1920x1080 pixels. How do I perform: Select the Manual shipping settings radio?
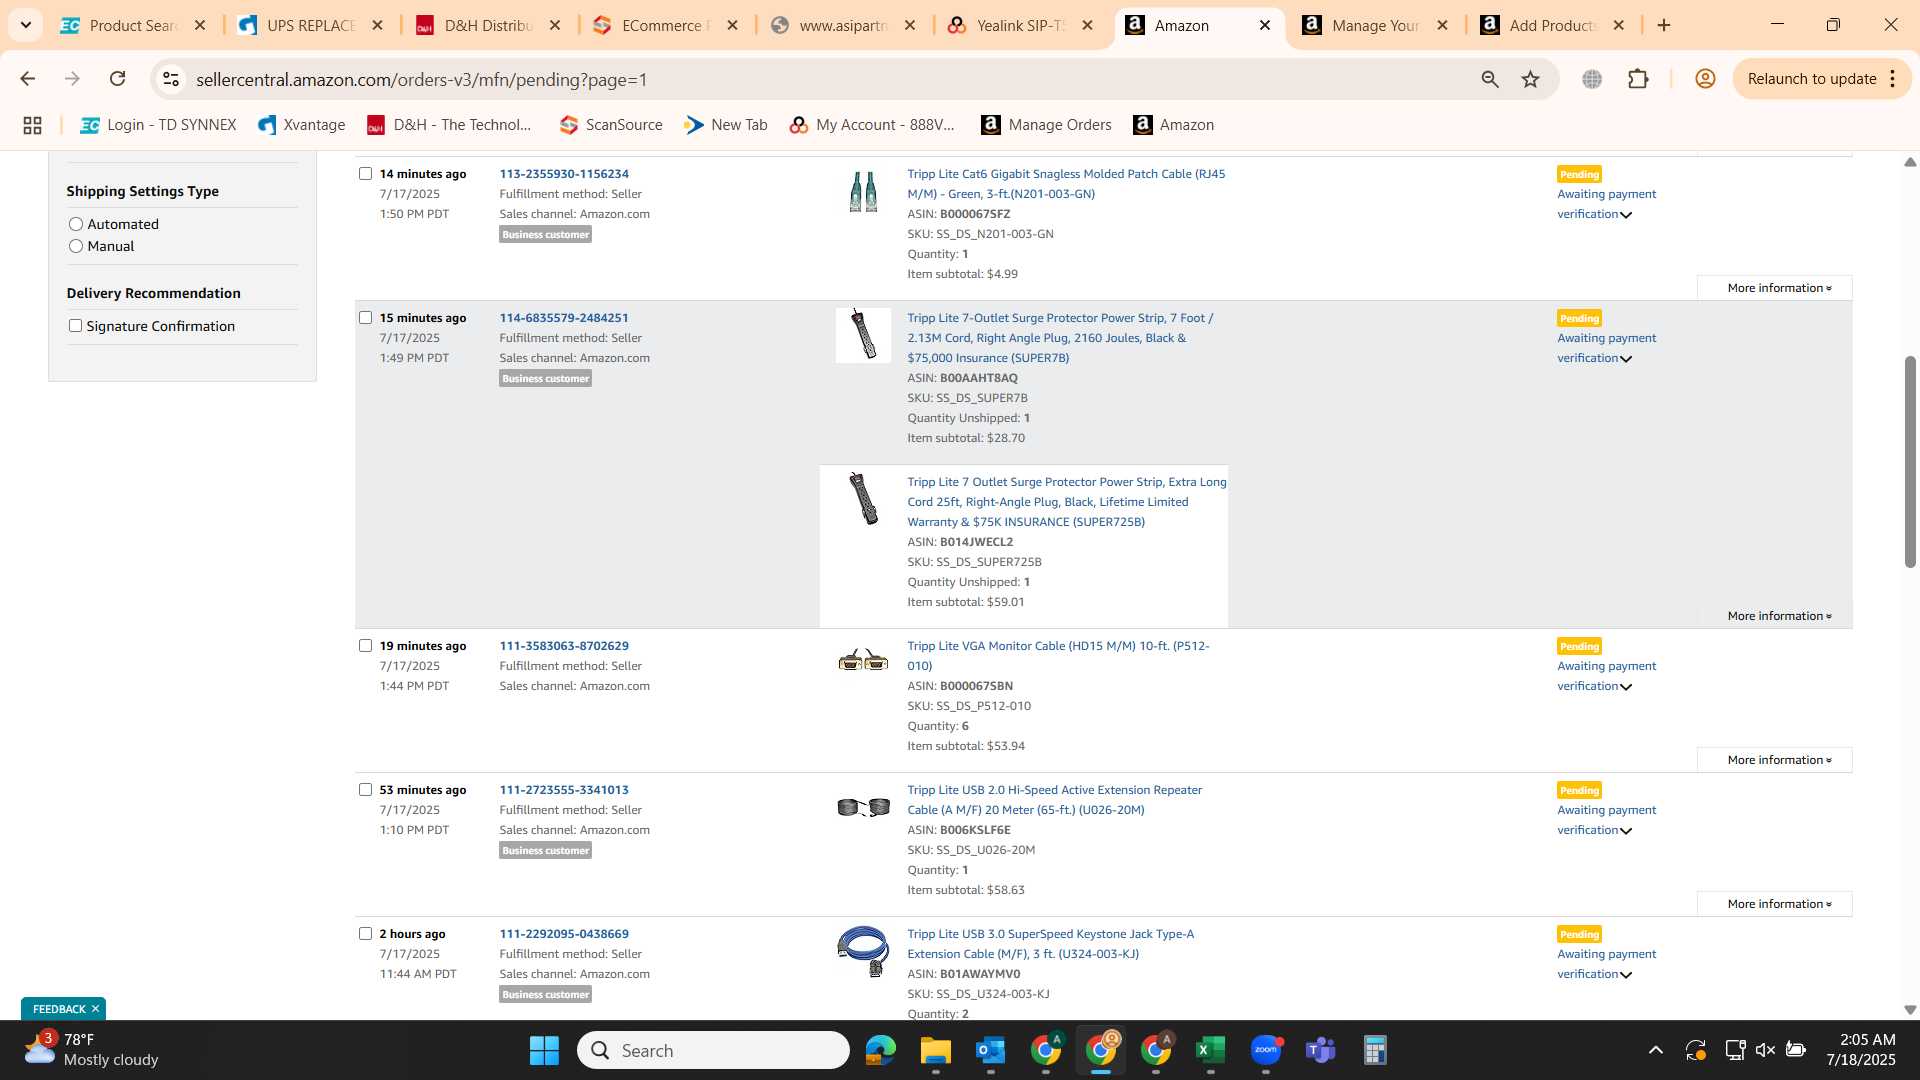pyautogui.click(x=76, y=246)
